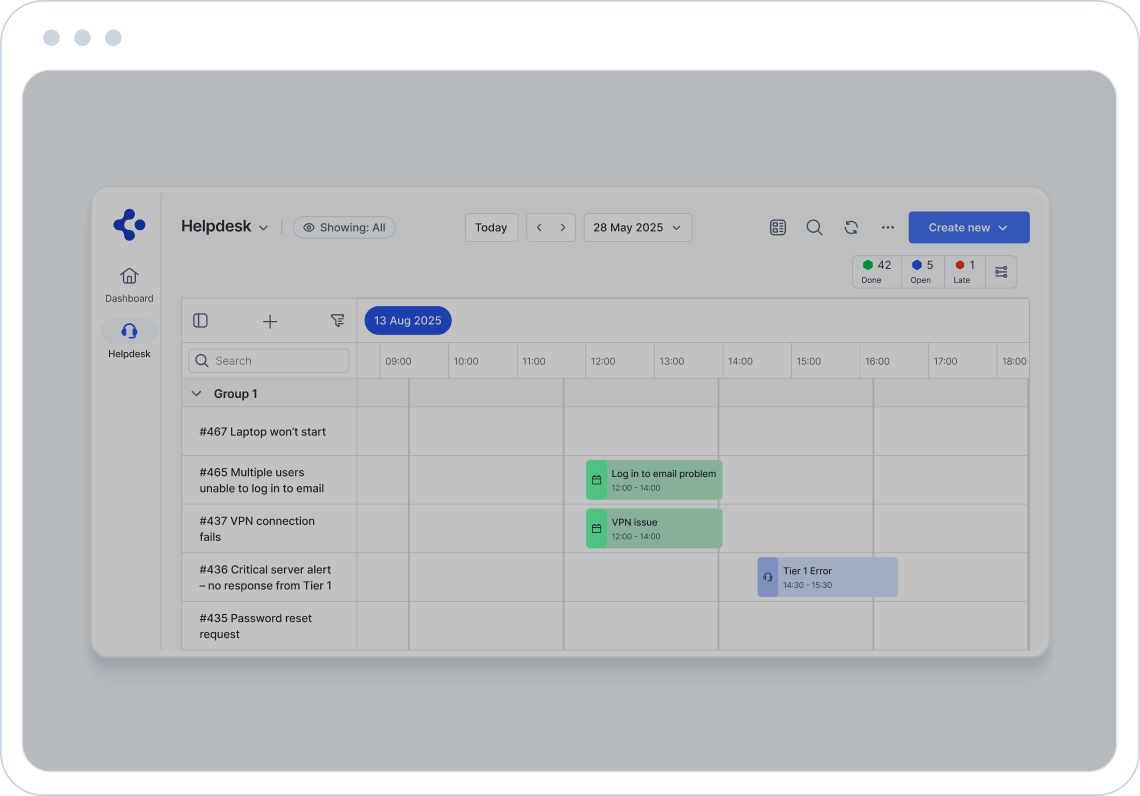Click the Dashboard home icon in sidebar

click(129, 276)
